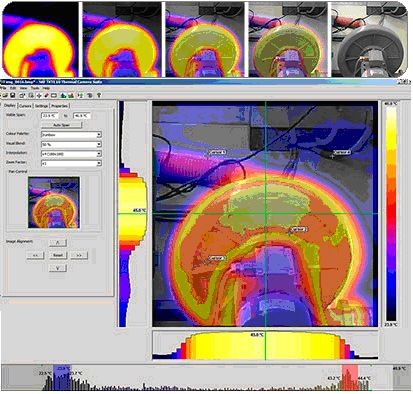Click the Visible Span minimum temperature field
The width and height of the screenshot is (413, 394).
tap(50, 116)
